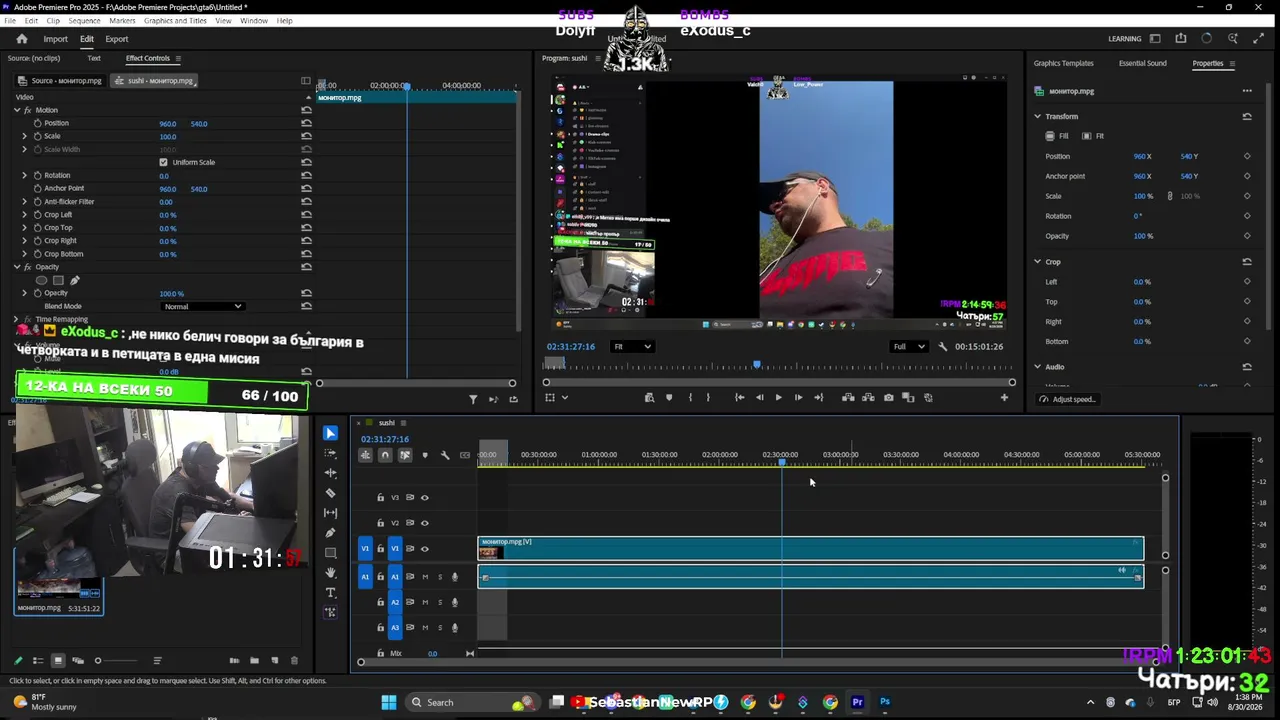
Task: Toggle Uniform Scale checkbox
Action: (x=163, y=162)
